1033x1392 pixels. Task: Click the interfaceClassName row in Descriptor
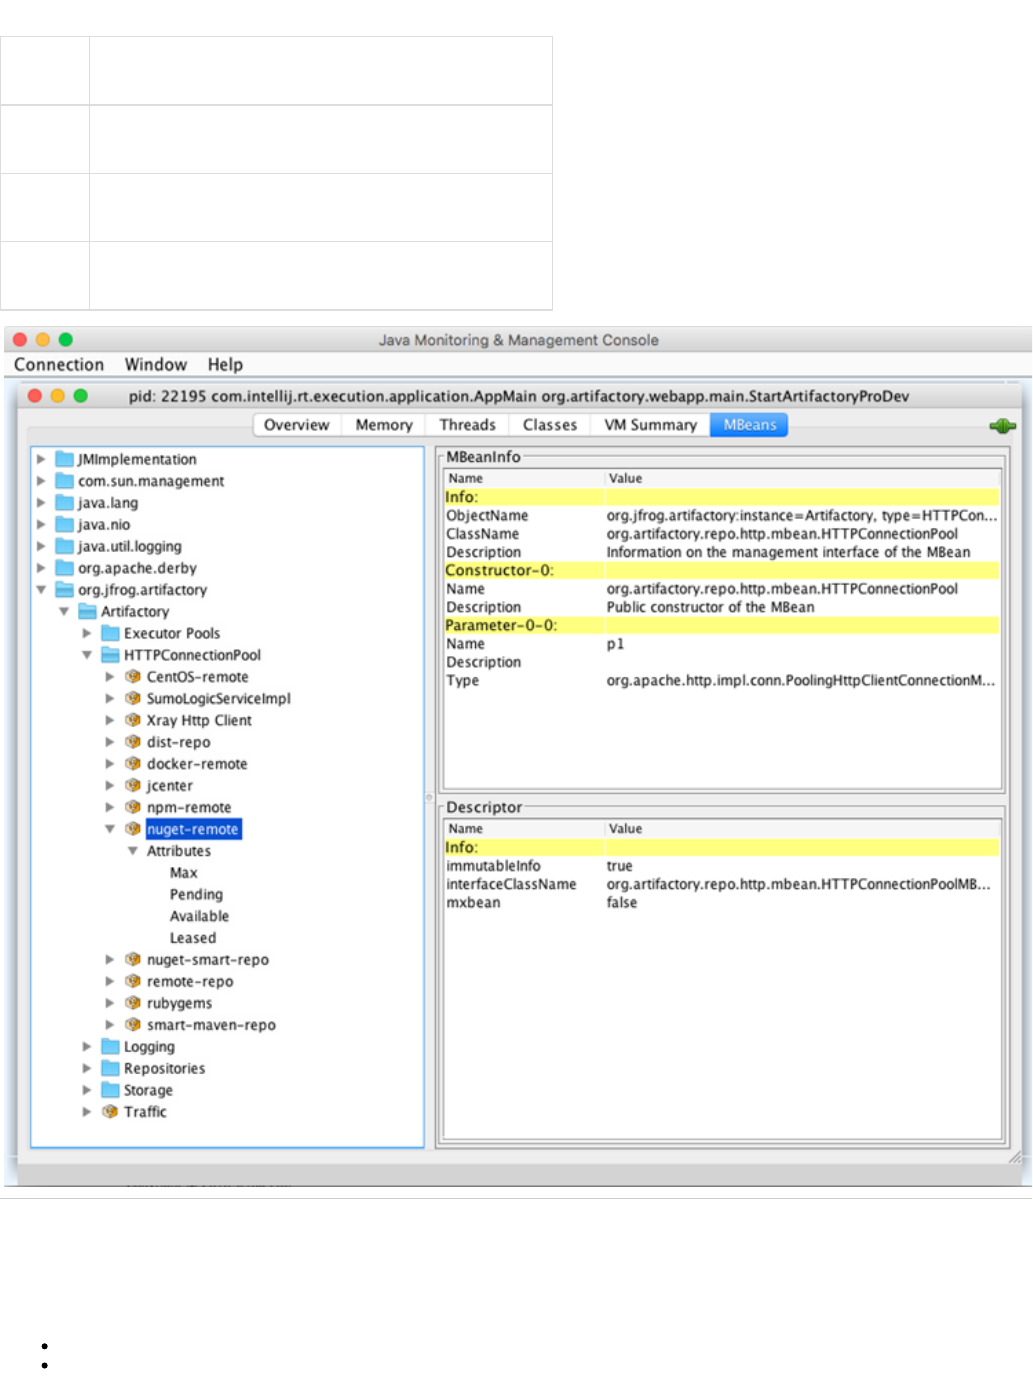(722, 884)
